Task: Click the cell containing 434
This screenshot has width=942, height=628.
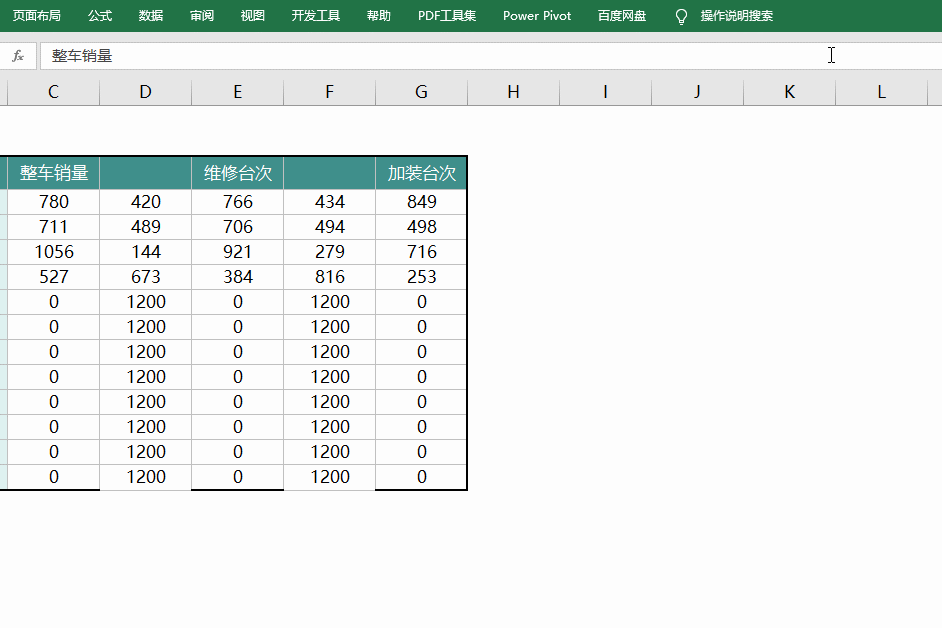Action: pyautogui.click(x=329, y=202)
